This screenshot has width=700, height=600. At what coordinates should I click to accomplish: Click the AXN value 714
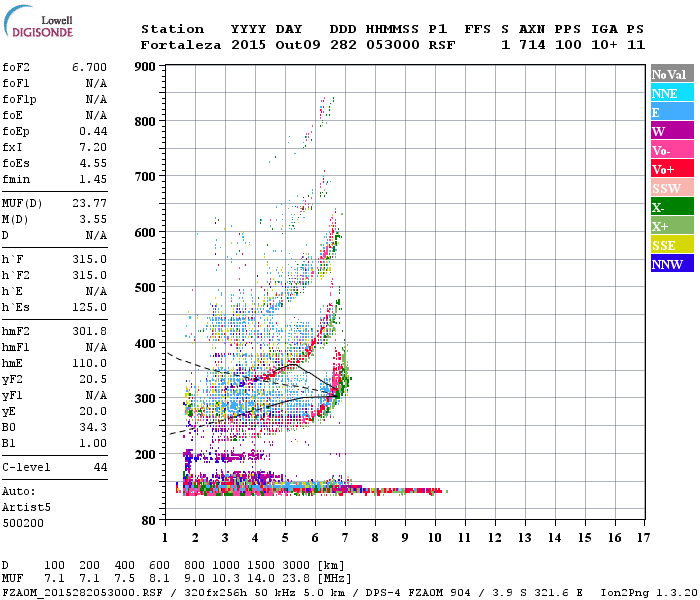click(532, 45)
